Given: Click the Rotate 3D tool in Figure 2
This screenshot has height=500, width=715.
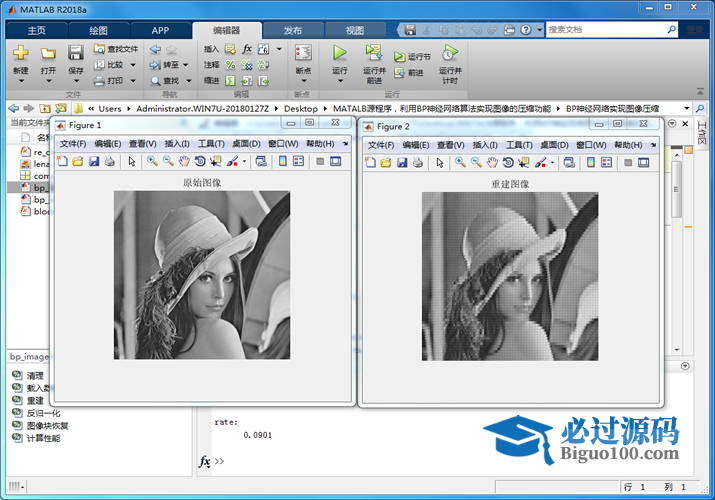Looking at the screenshot, I should [x=508, y=162].
